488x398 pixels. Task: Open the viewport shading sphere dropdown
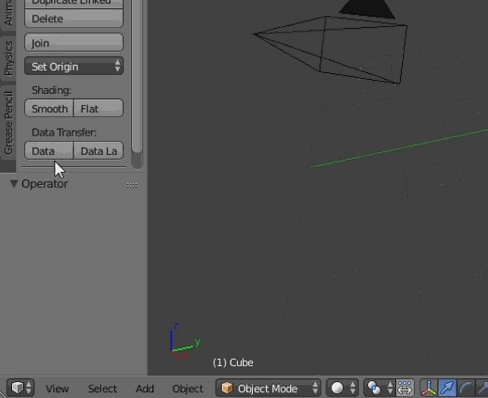point(342,388)
